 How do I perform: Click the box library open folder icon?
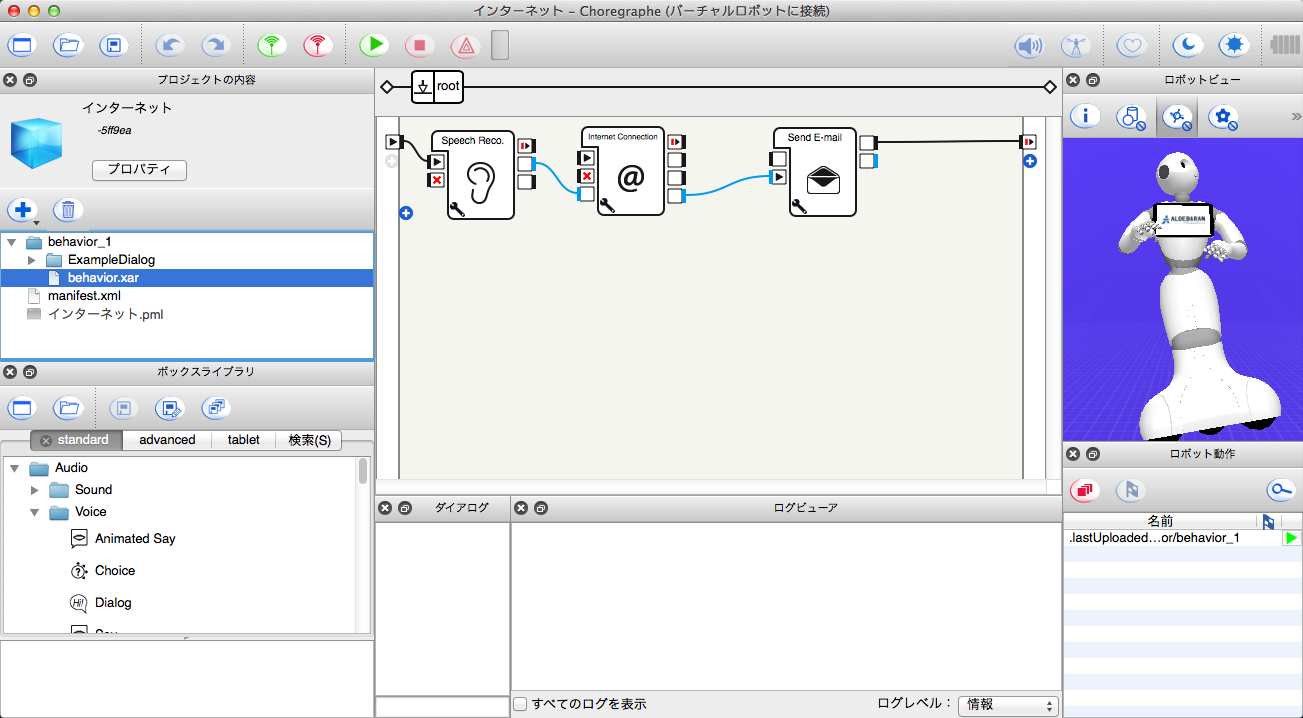click(x=68, y=408)
